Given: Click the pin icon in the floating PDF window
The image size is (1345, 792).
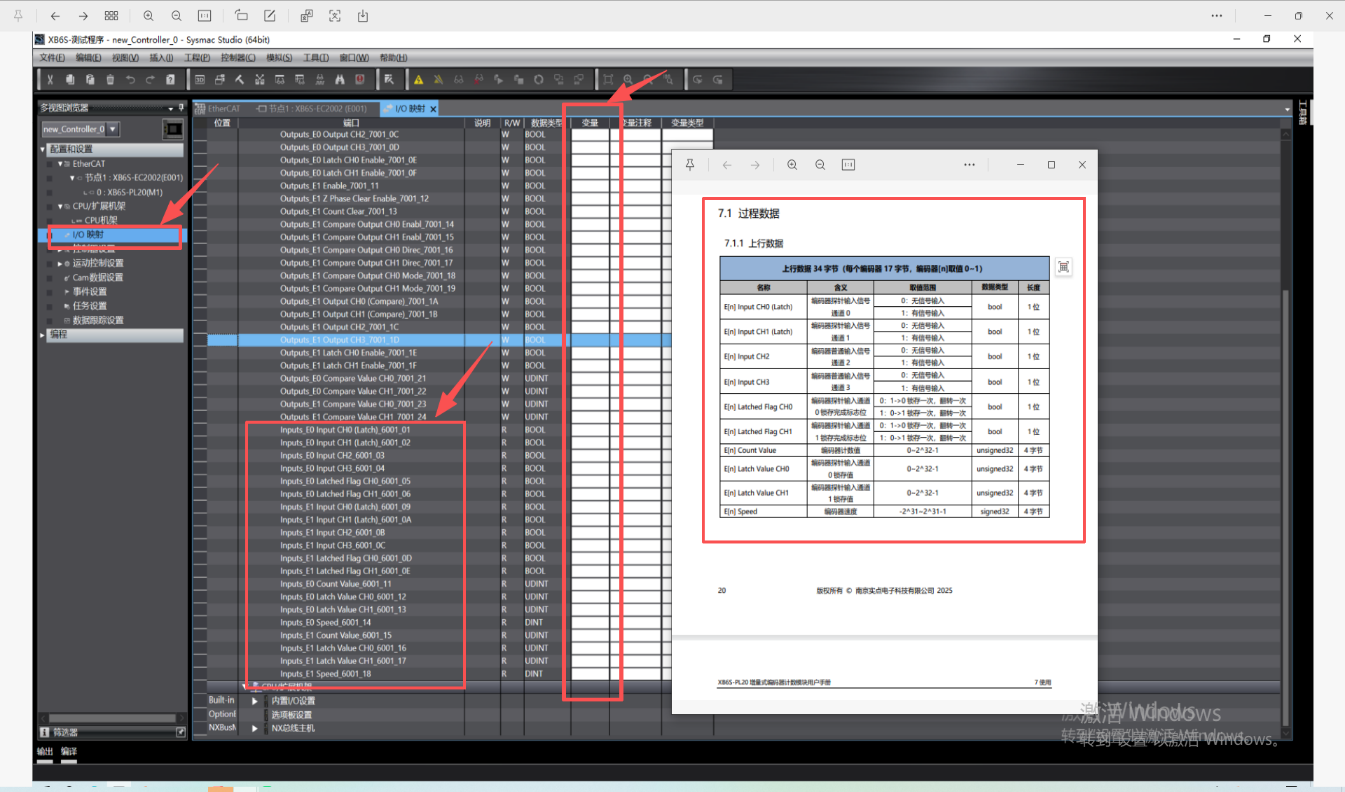Looking at the screenshot, I should point(689,165).
